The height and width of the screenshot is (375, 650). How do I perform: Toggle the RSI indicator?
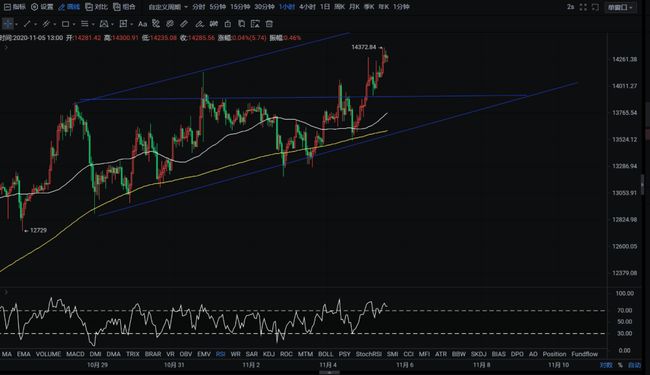pyautogui.click(x=221, y=354)
